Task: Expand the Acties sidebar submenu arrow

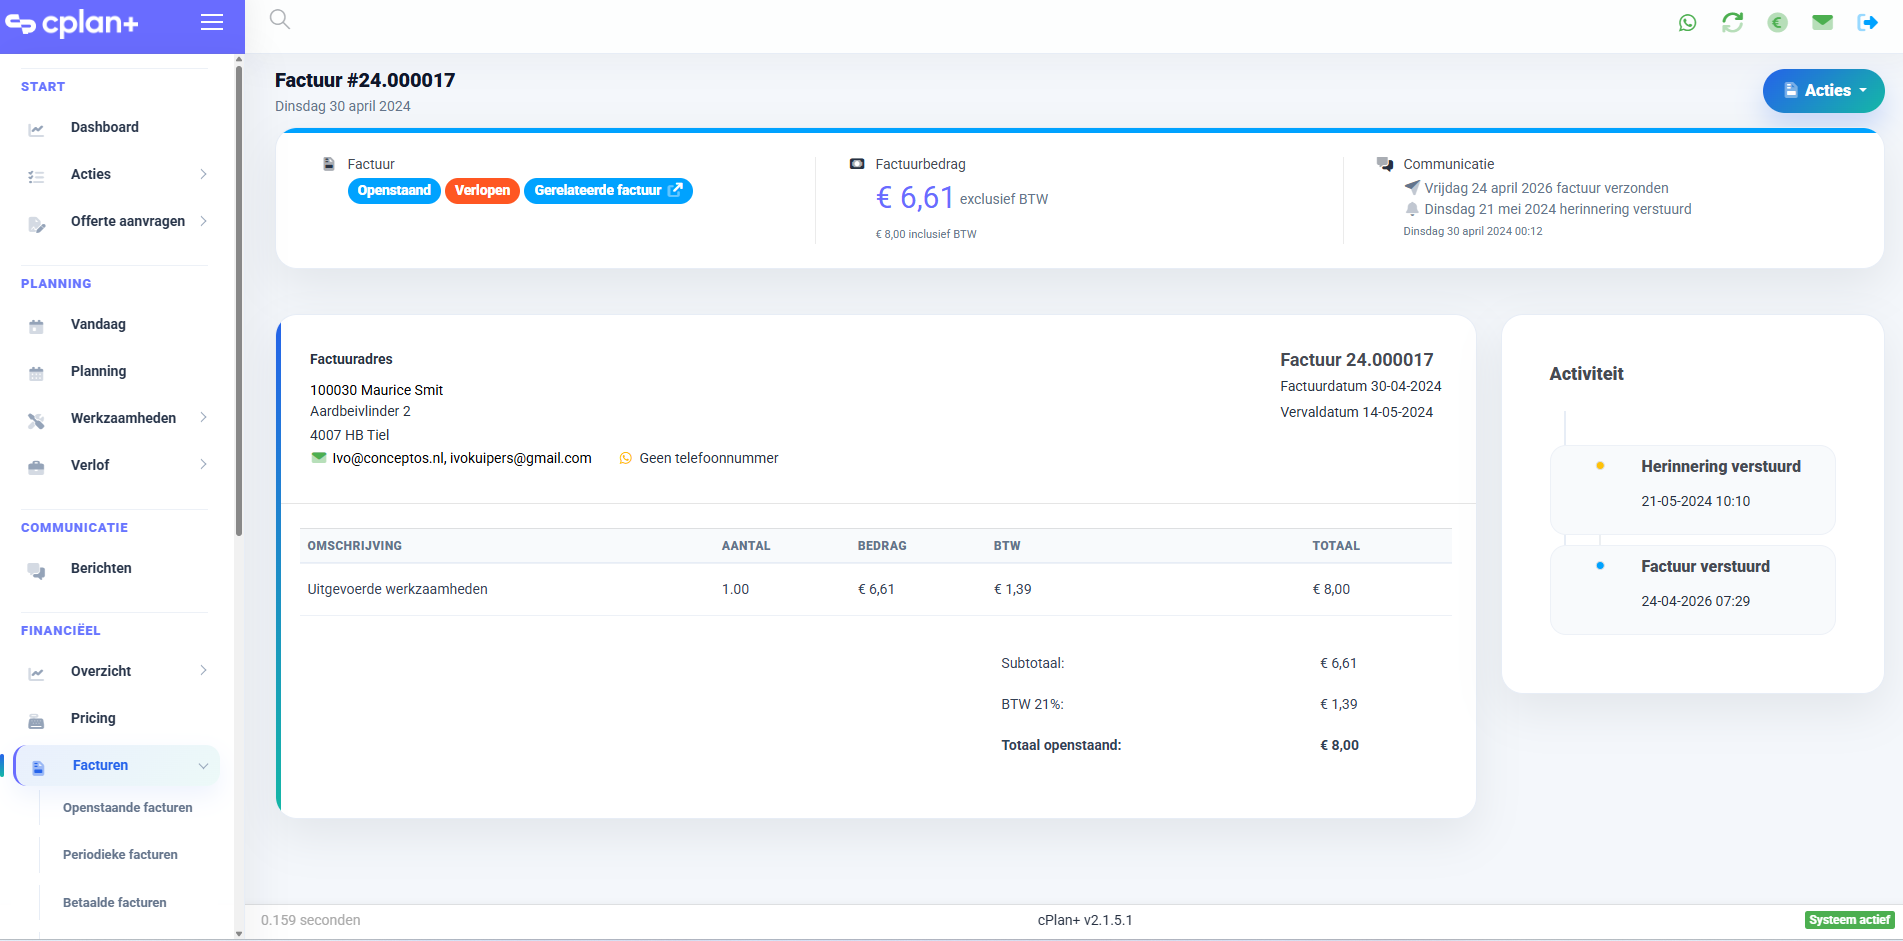Action: [203, 174]
